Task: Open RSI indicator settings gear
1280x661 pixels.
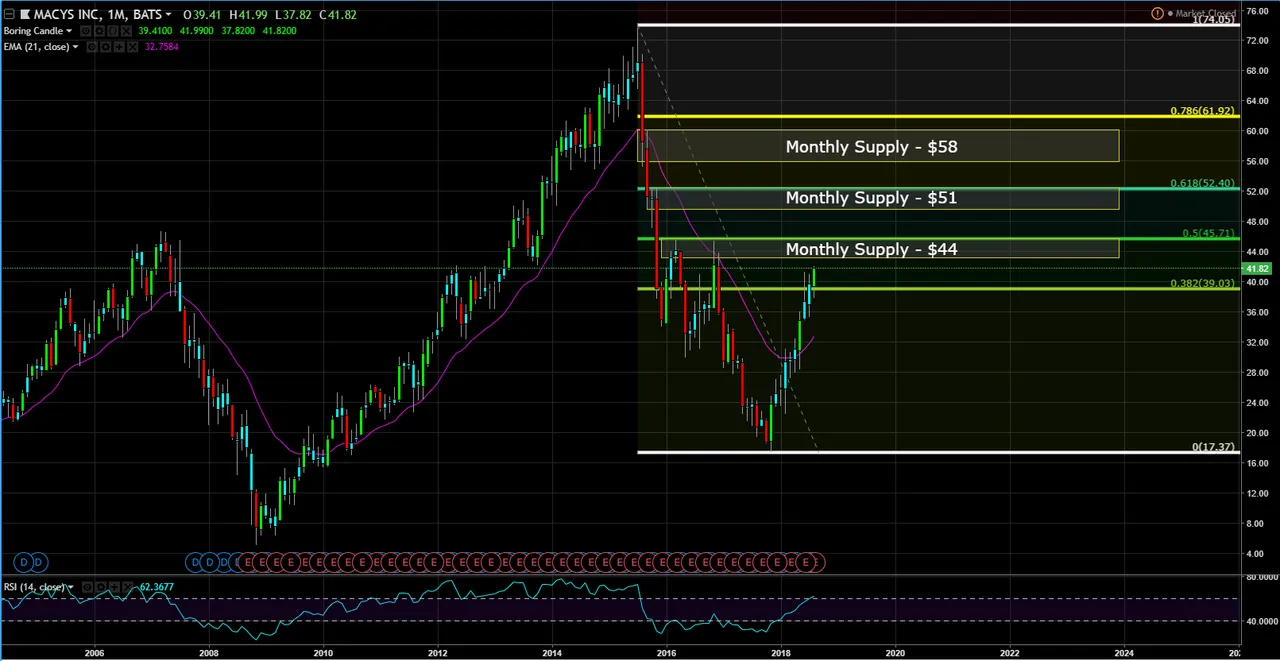Action: coord(101,587)
